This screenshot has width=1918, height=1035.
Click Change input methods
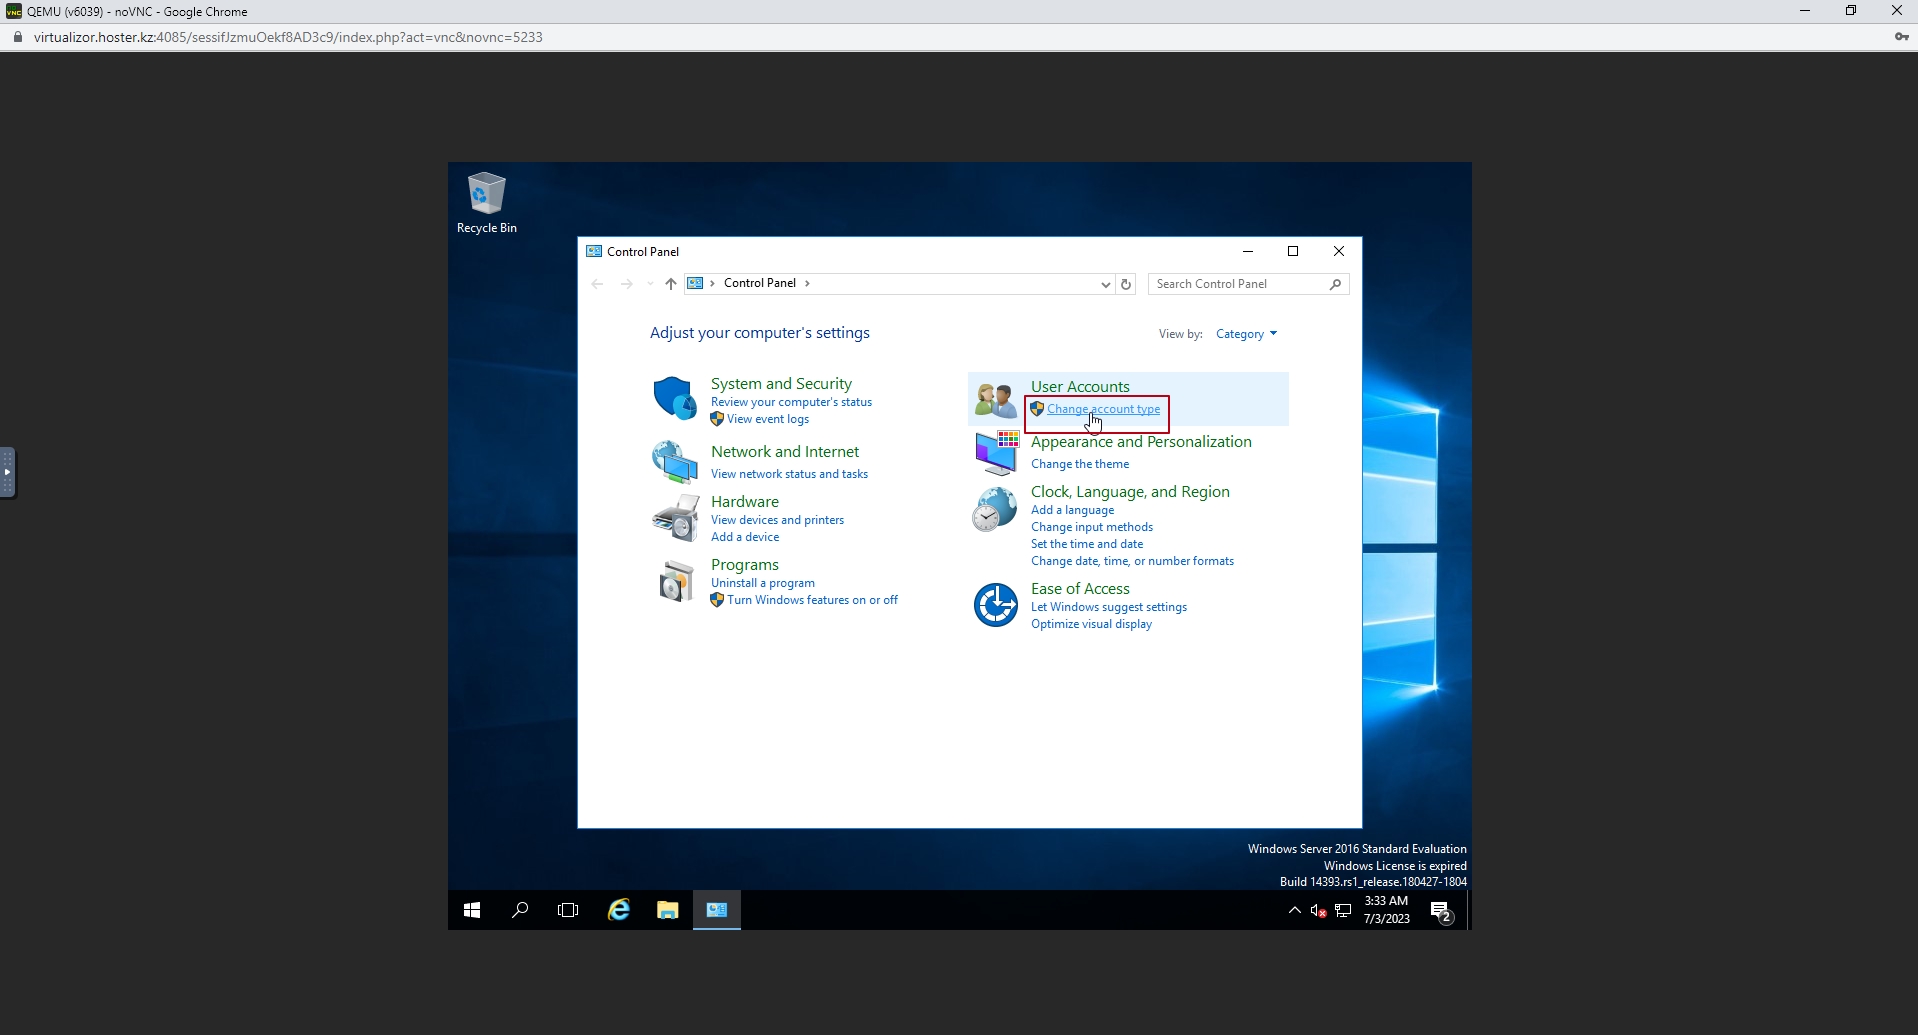tap(1092, 527)
